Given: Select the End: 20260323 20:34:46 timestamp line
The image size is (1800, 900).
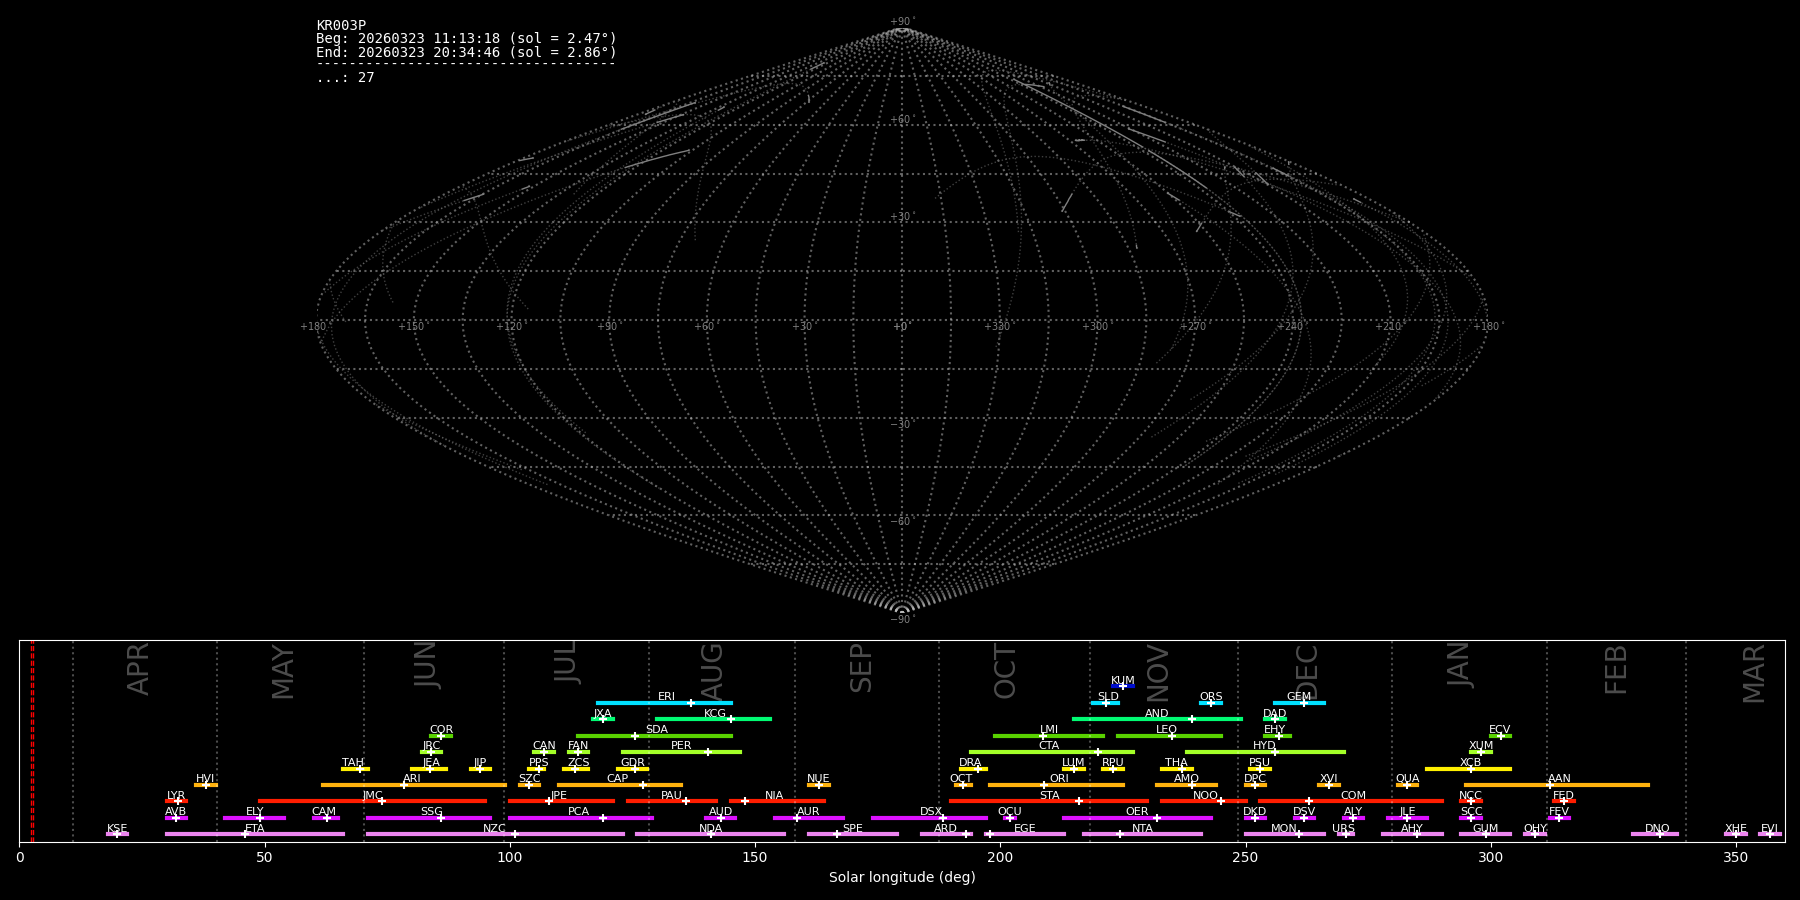Looking at the screenshot, I should point(466,53).
